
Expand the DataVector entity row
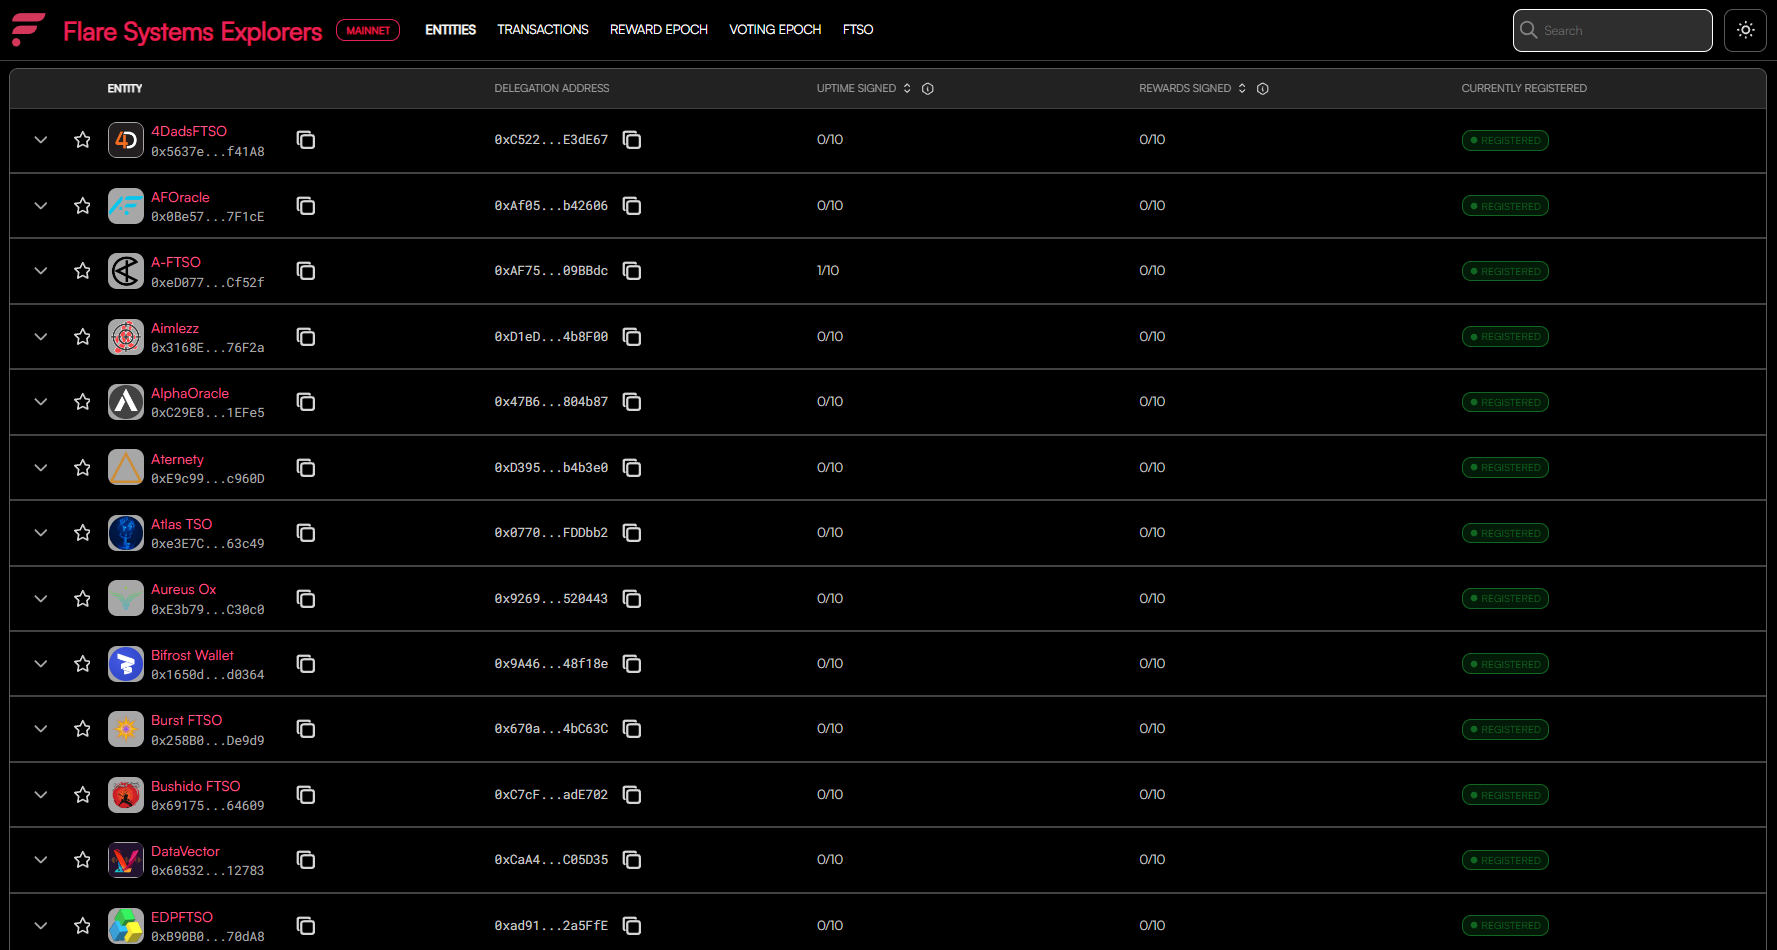(40, 860)
